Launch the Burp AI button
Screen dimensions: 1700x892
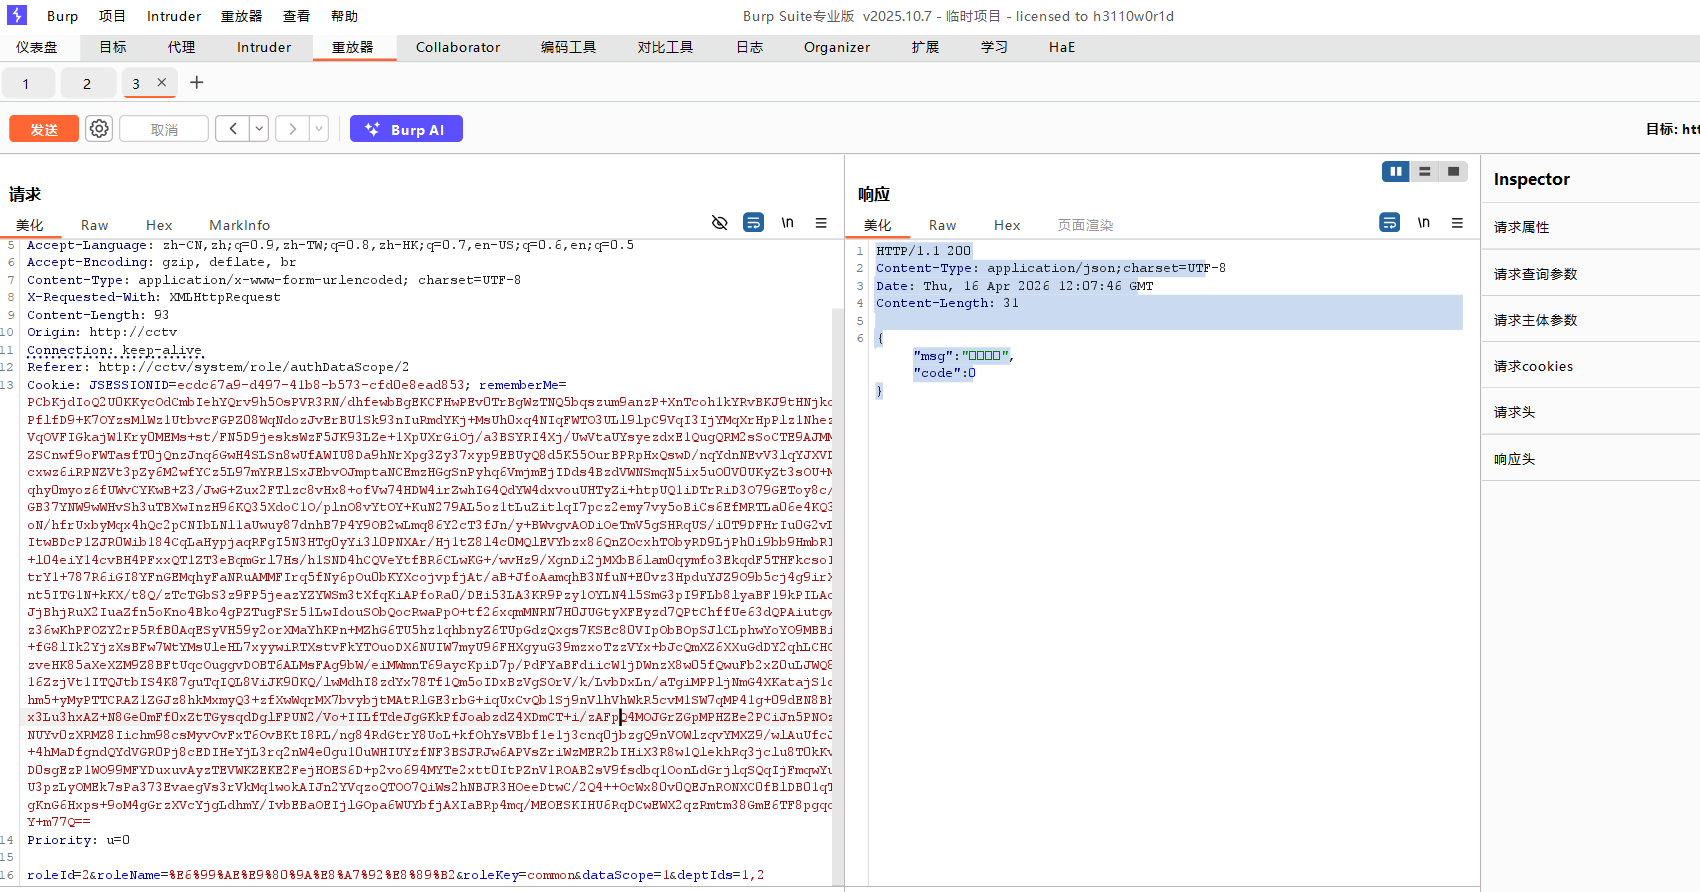click(406, 129)
